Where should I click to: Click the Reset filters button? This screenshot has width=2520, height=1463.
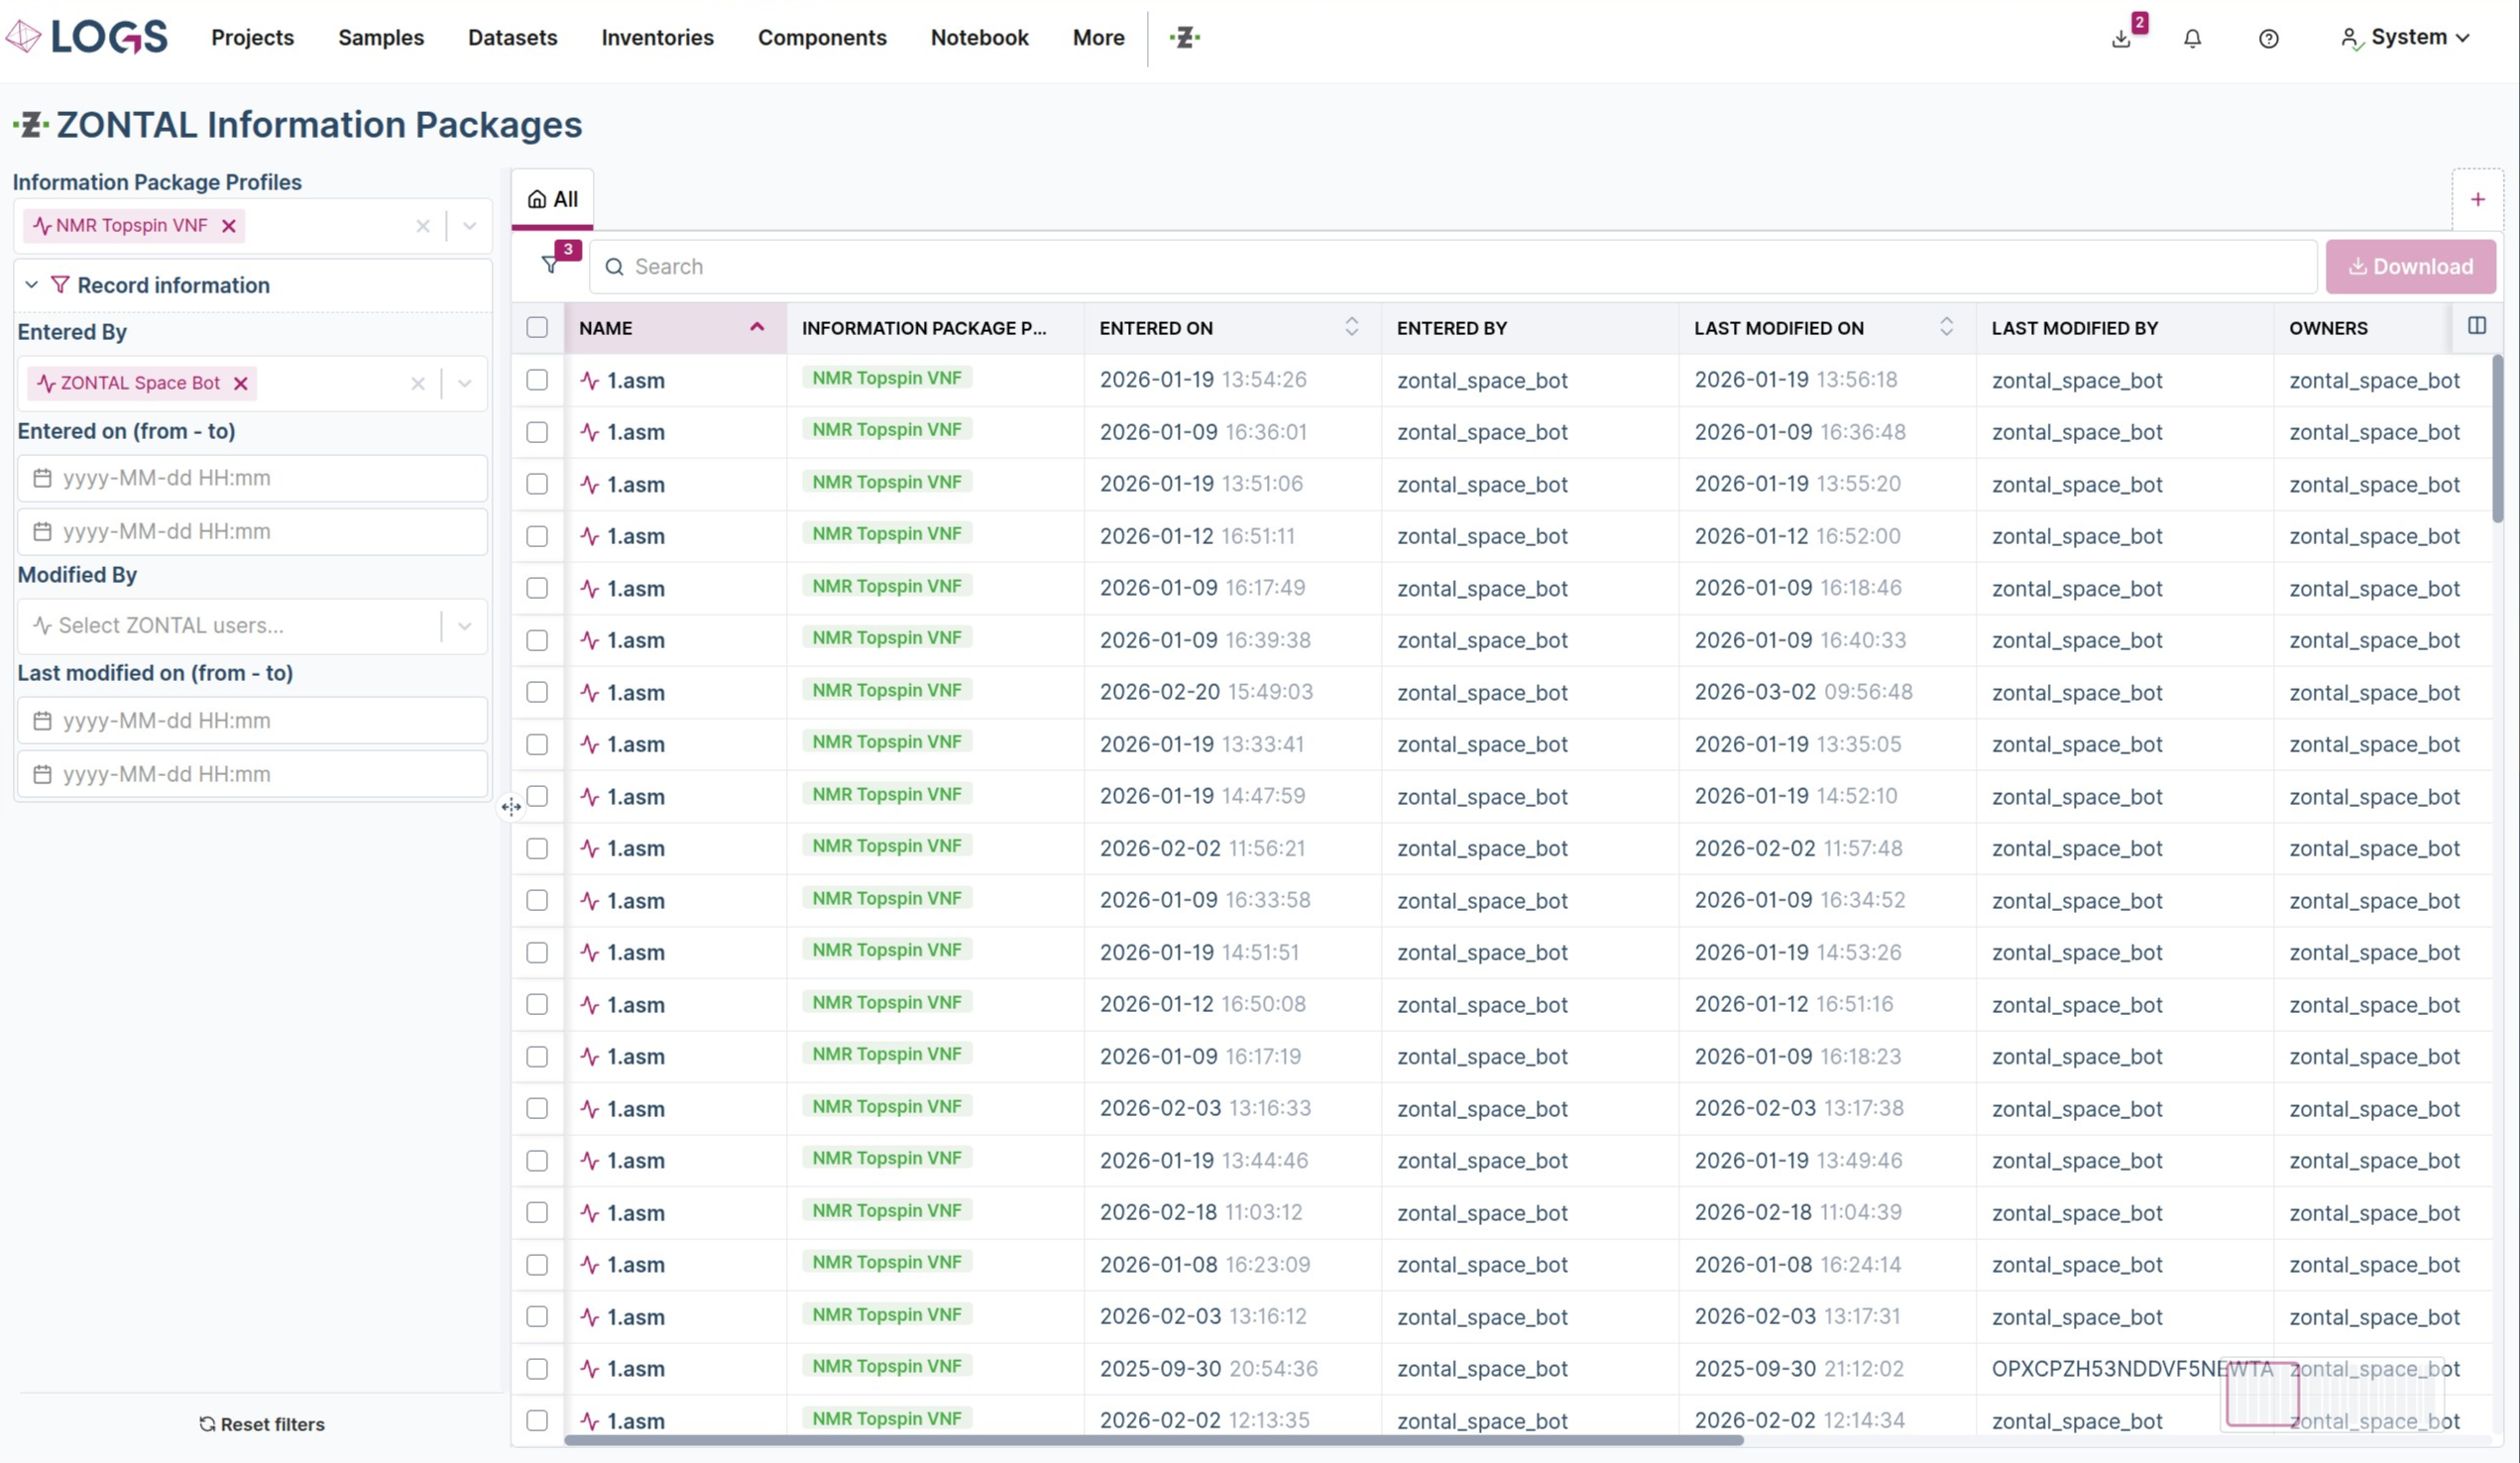[x=261, y=1424]
